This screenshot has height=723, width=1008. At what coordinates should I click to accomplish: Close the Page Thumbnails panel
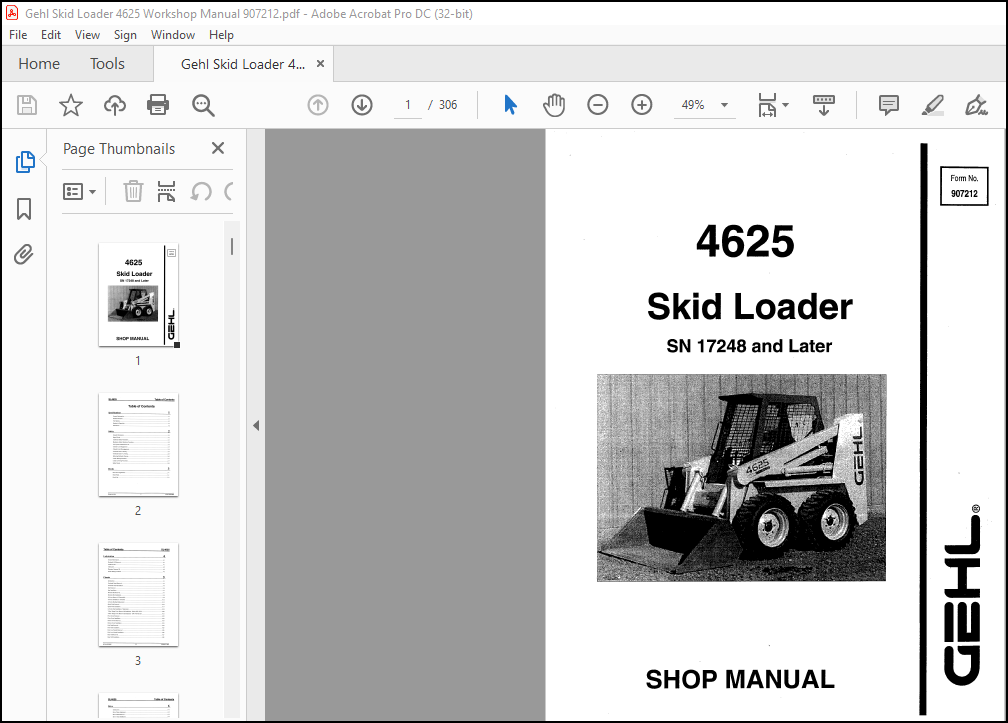pos(218,148)
